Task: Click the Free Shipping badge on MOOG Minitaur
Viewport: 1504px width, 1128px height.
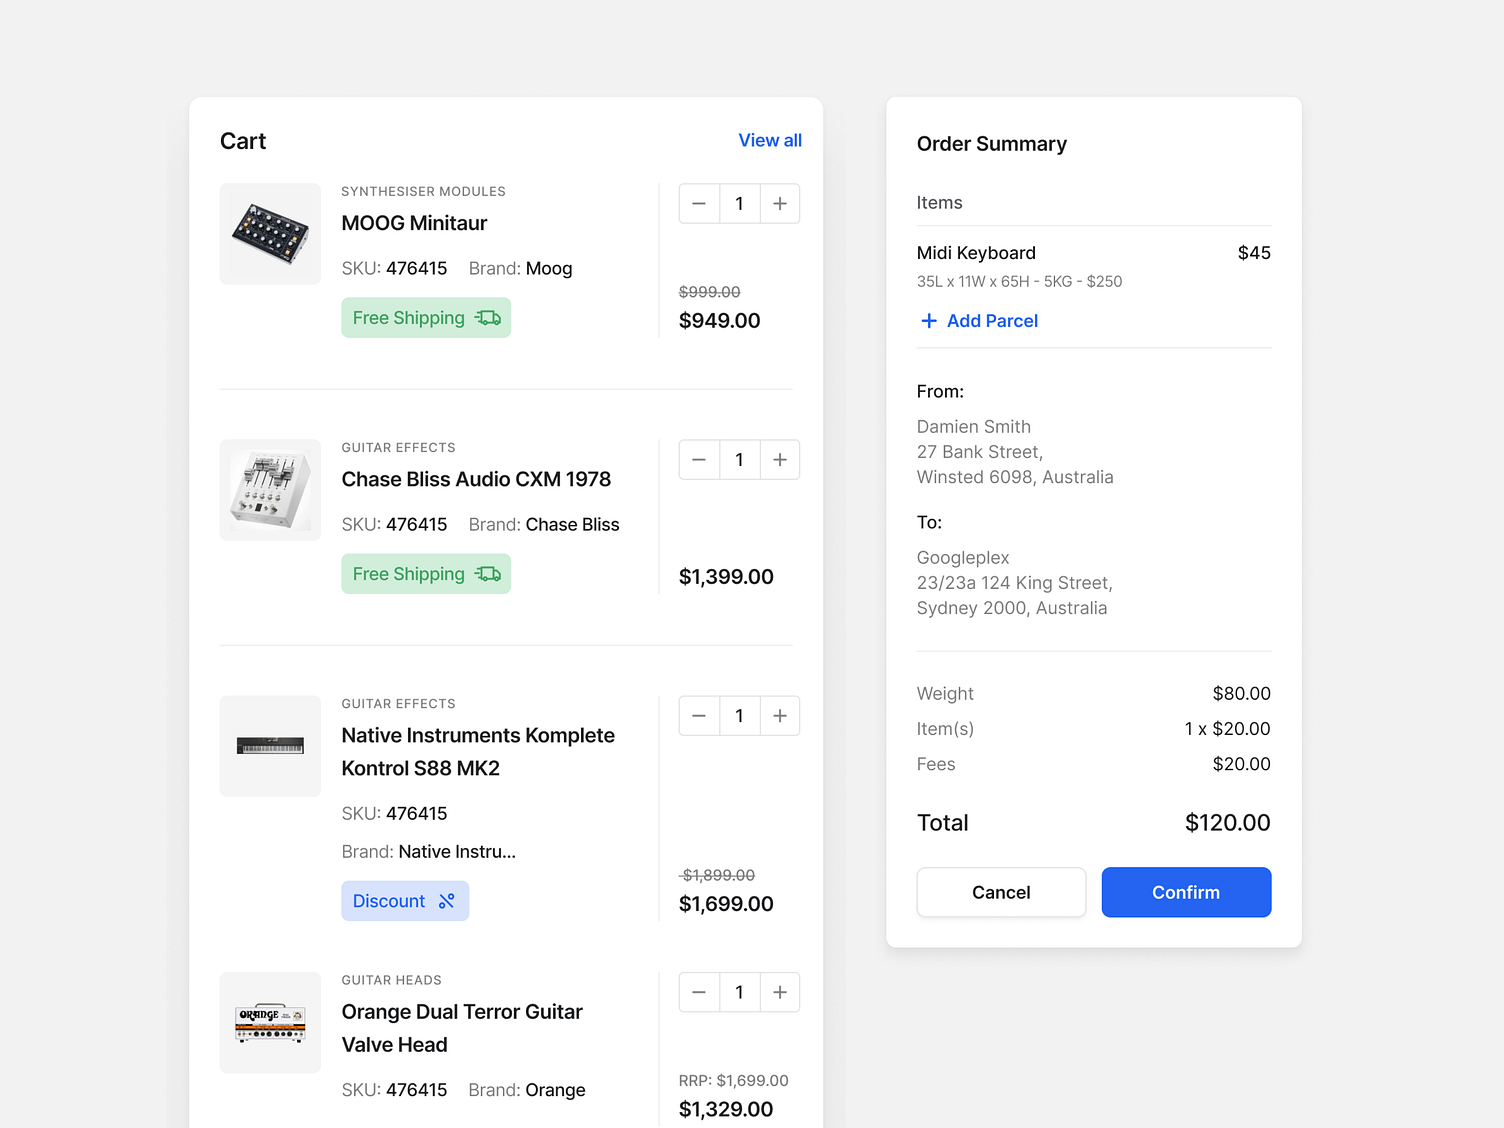Action: click(426, 318)
